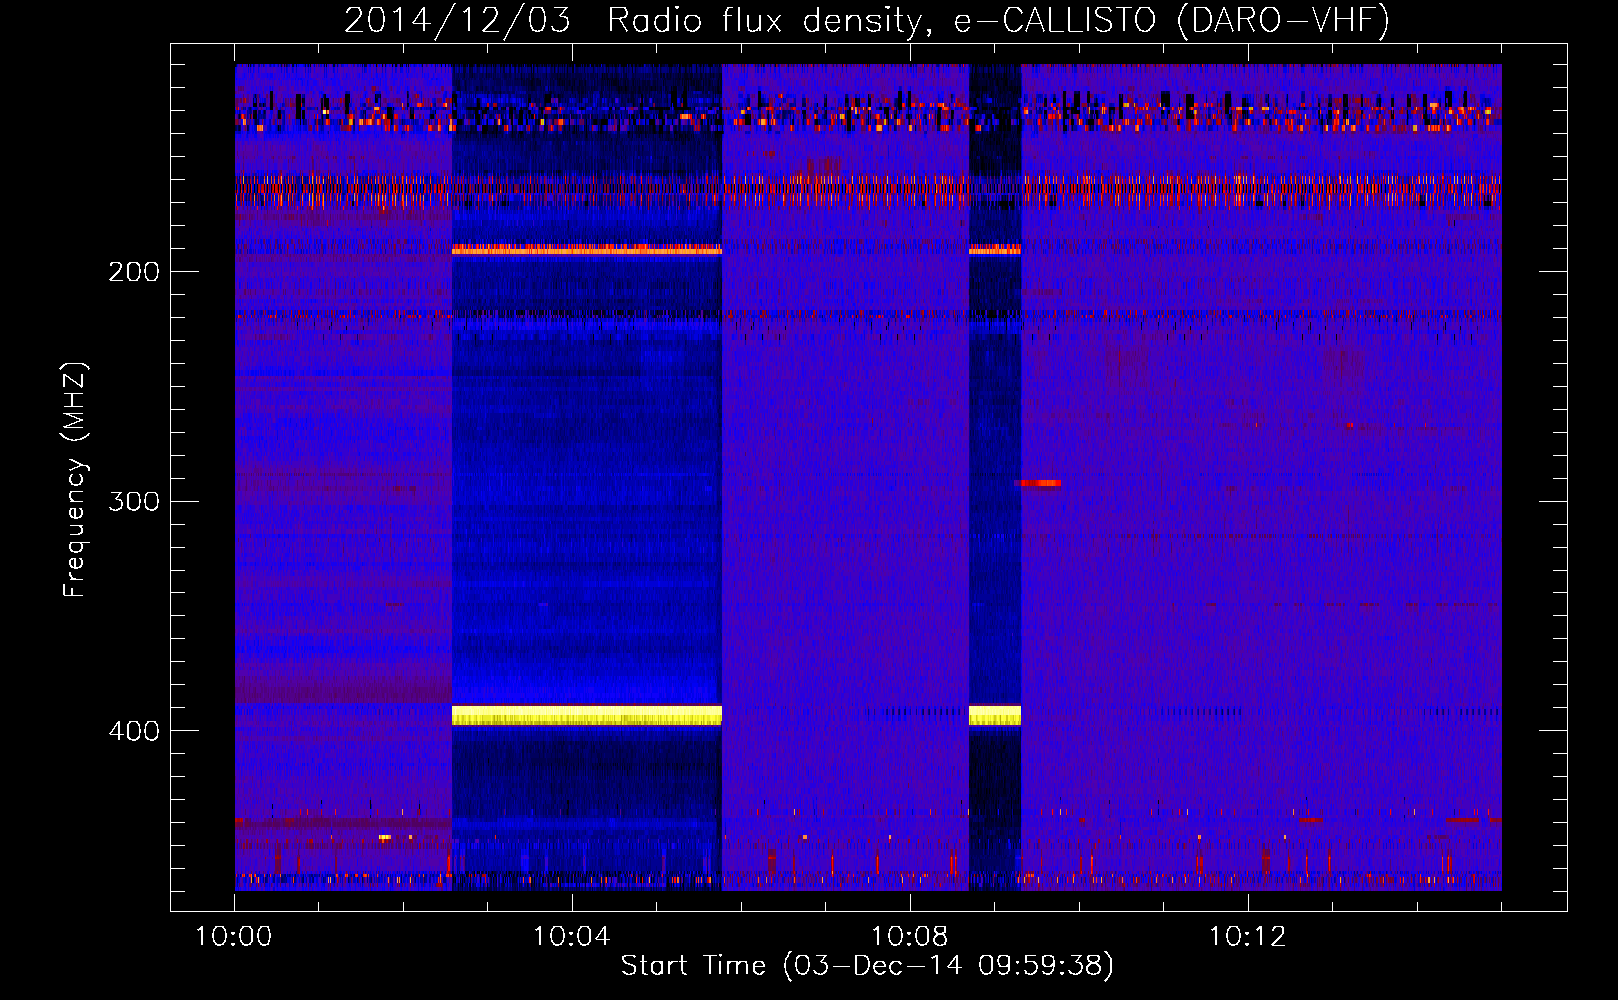1618x1000 pixels.
Task: Click the 'Frequency (MHZ)' axis label
Action: (x=74, y=480)
